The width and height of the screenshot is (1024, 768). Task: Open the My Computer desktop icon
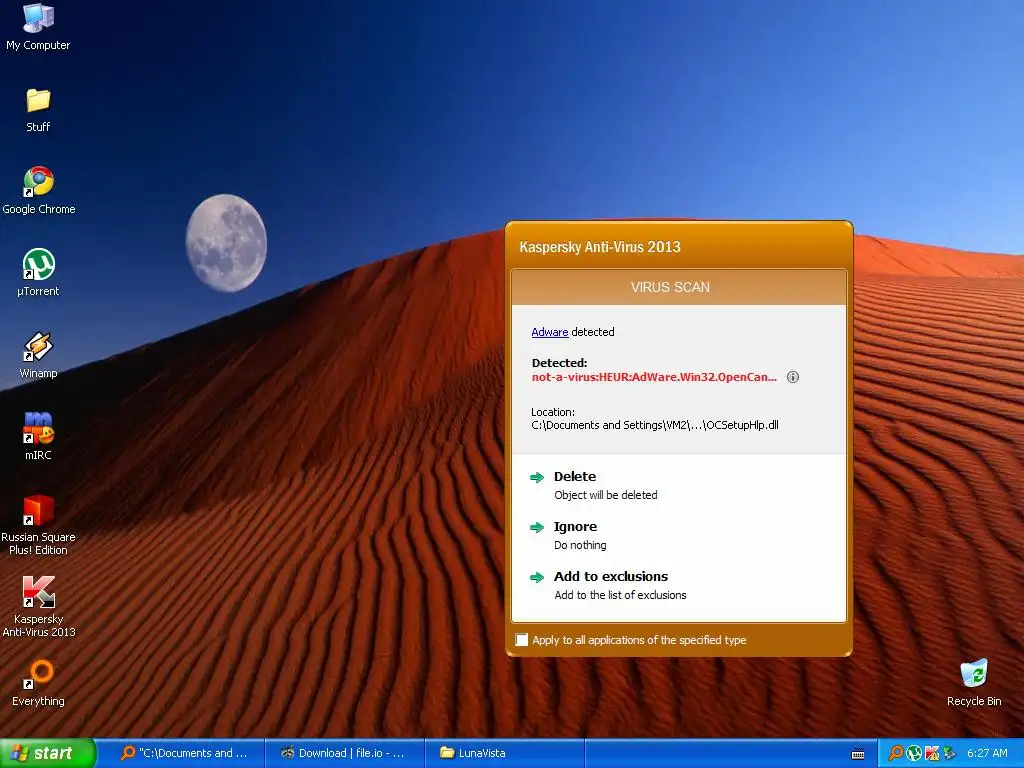39,27
